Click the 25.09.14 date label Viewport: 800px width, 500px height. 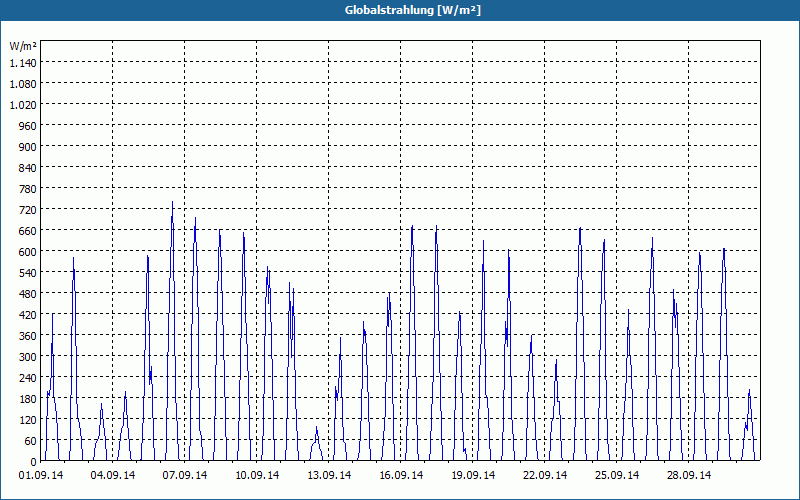pyautogui.click(x=616, y=475)
